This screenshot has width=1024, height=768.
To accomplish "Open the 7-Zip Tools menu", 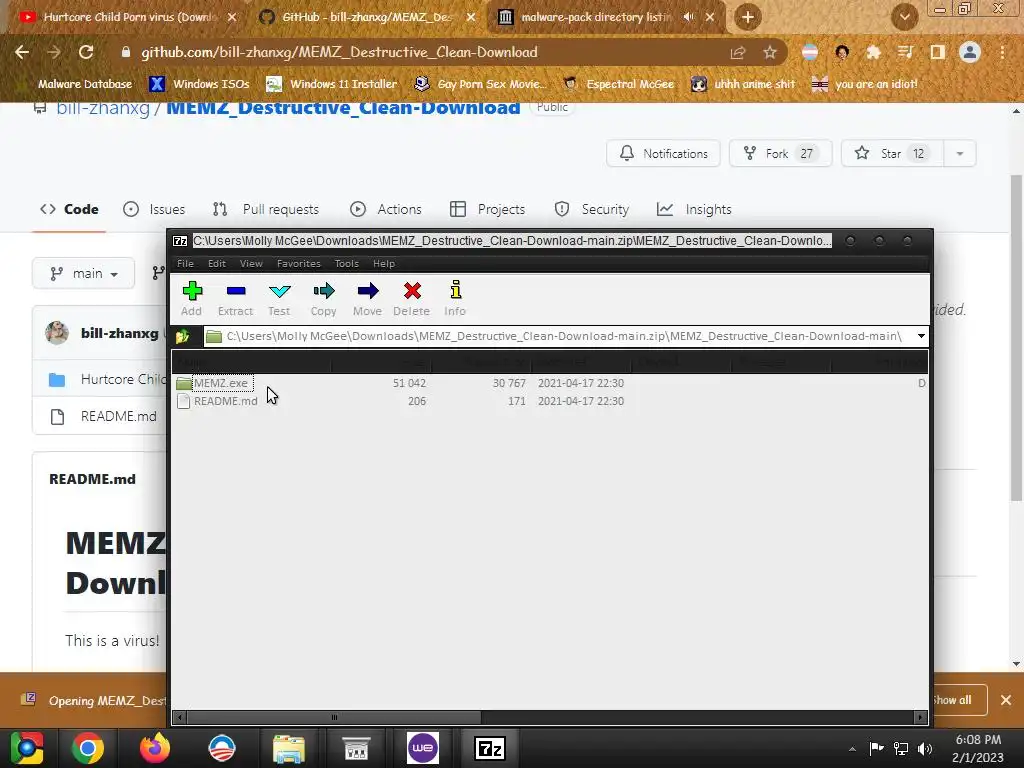I will coord(346,264).
